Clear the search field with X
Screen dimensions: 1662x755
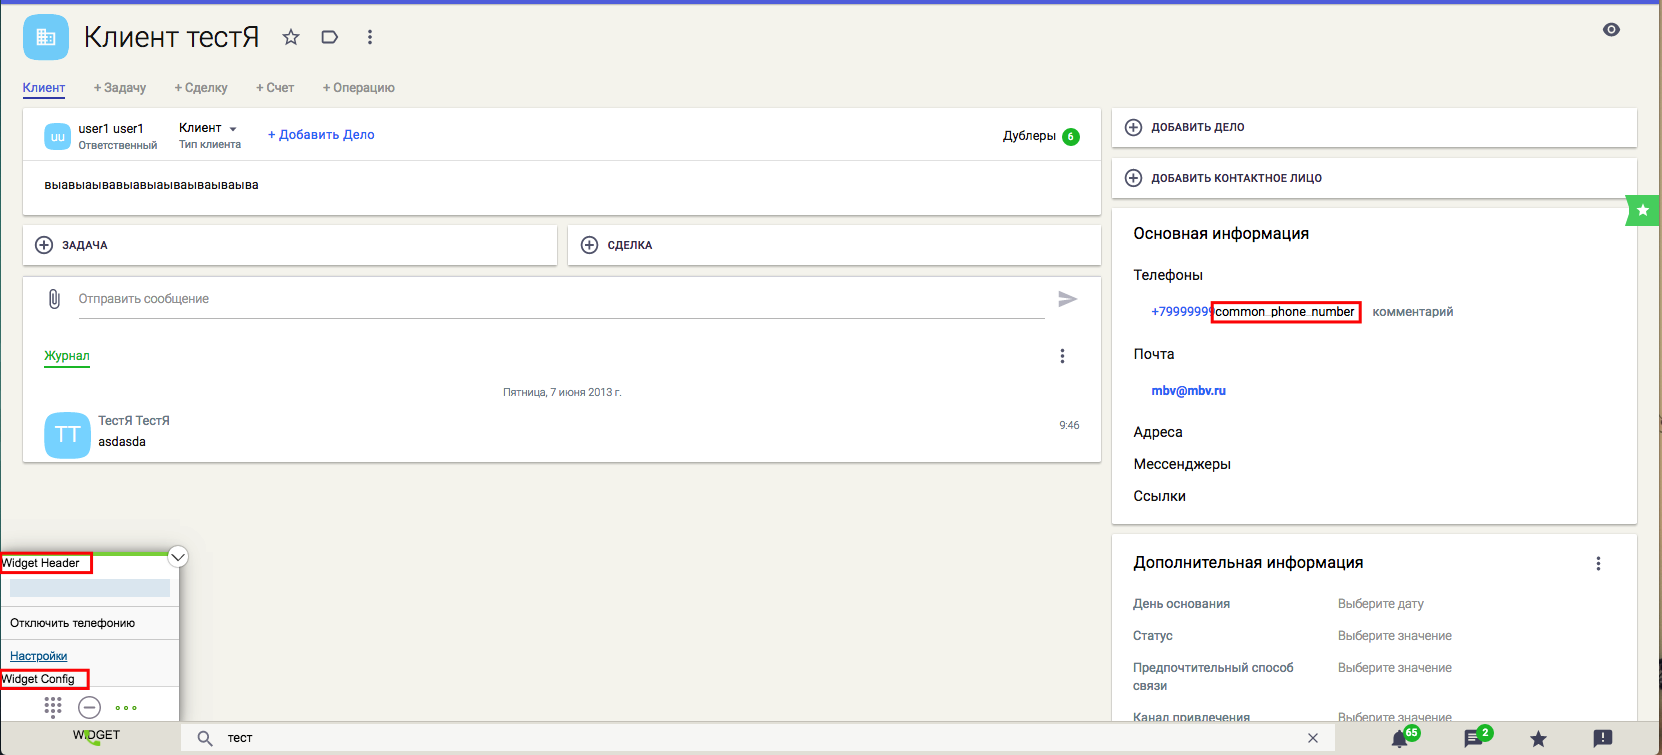[x=1312, y=738]
